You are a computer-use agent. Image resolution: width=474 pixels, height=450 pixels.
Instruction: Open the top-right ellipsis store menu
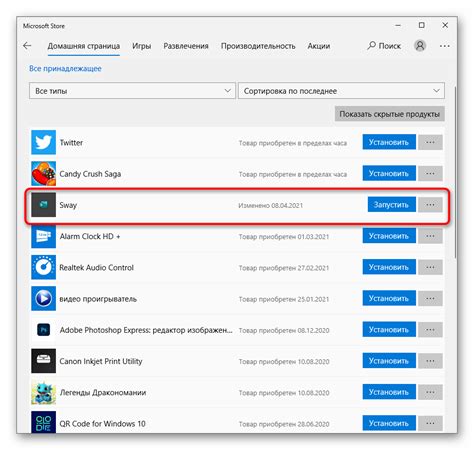445,46
